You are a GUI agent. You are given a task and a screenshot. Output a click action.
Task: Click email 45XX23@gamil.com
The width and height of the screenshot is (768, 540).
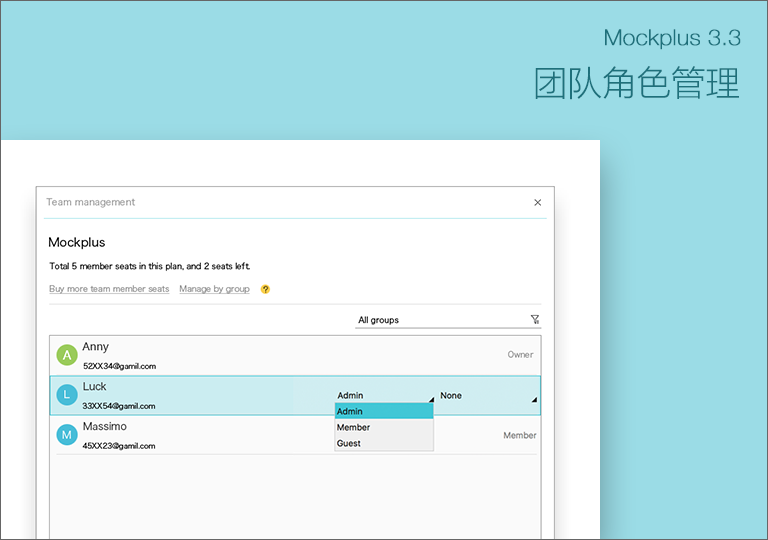point(119,446)
